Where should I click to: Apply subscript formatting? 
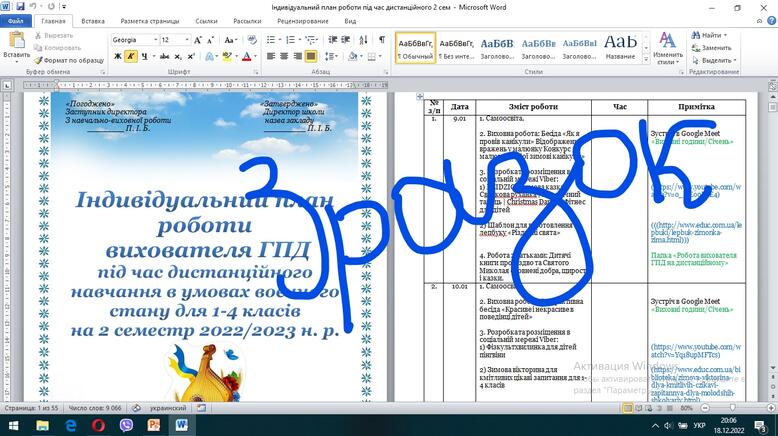(x=178, y=57)
